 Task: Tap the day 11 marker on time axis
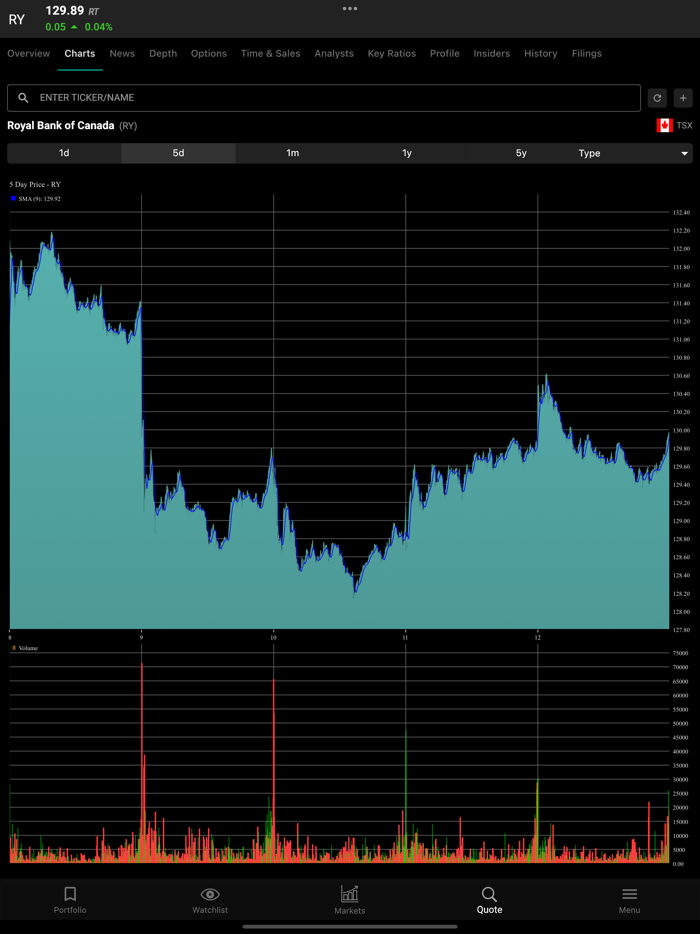pos(405,637)
